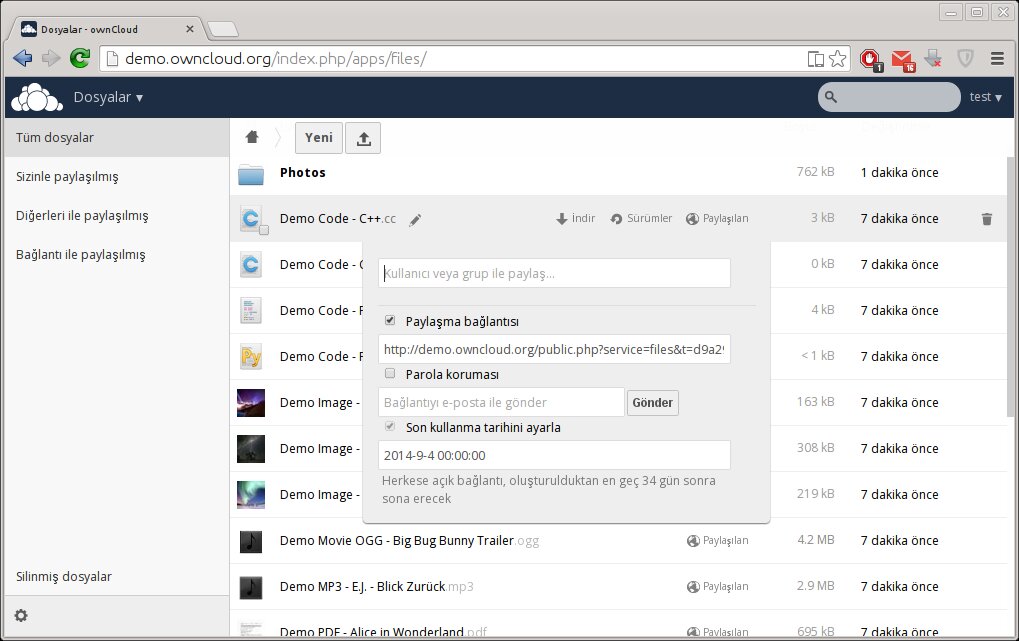
Task: Open Sürümler for Demo Code - C++.cc
Action: click(x=641, y=219)
